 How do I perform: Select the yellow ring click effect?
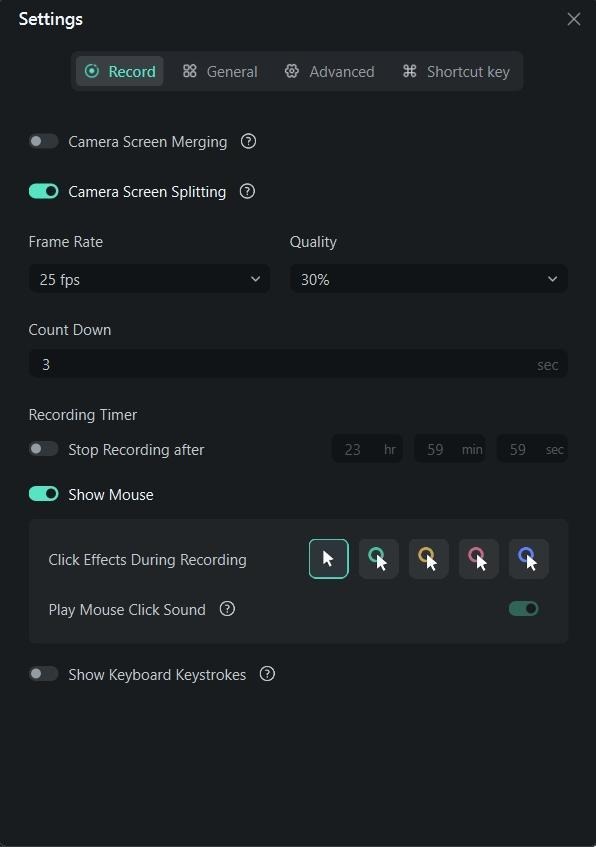point(428,559)
